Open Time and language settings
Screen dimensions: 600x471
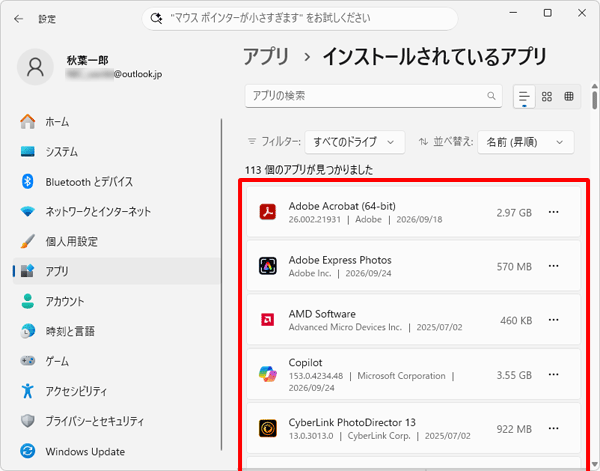pyautogui.click(x=117, y=331)
